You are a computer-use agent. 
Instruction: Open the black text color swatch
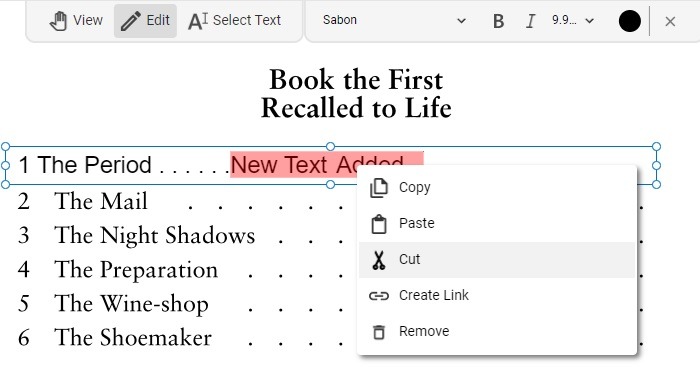click(x=629, y=21)
